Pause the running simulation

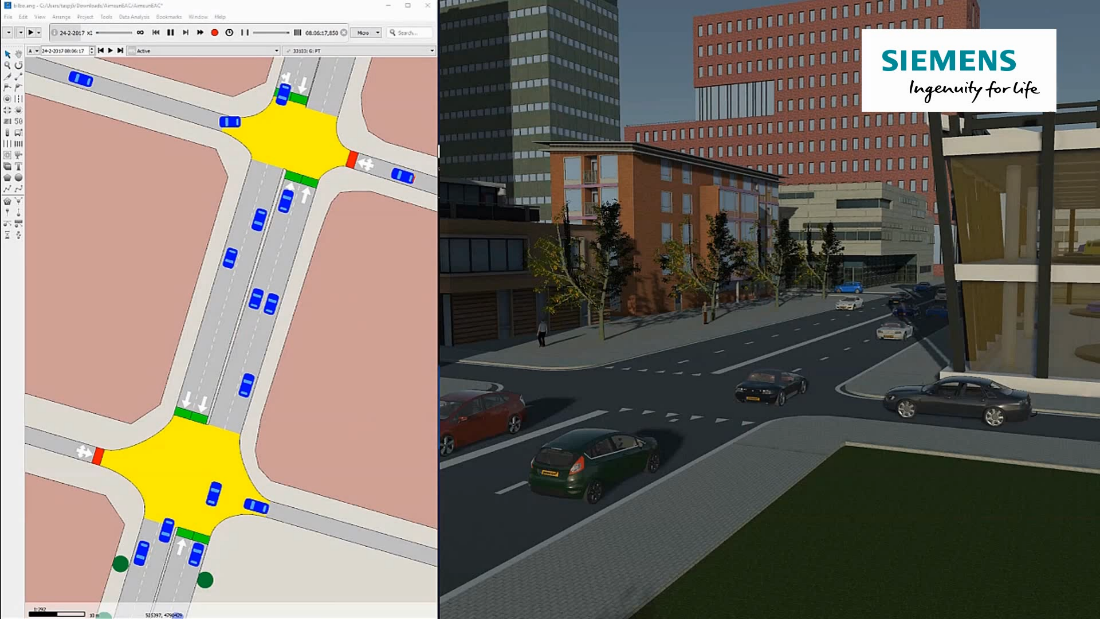click(171, 33)
